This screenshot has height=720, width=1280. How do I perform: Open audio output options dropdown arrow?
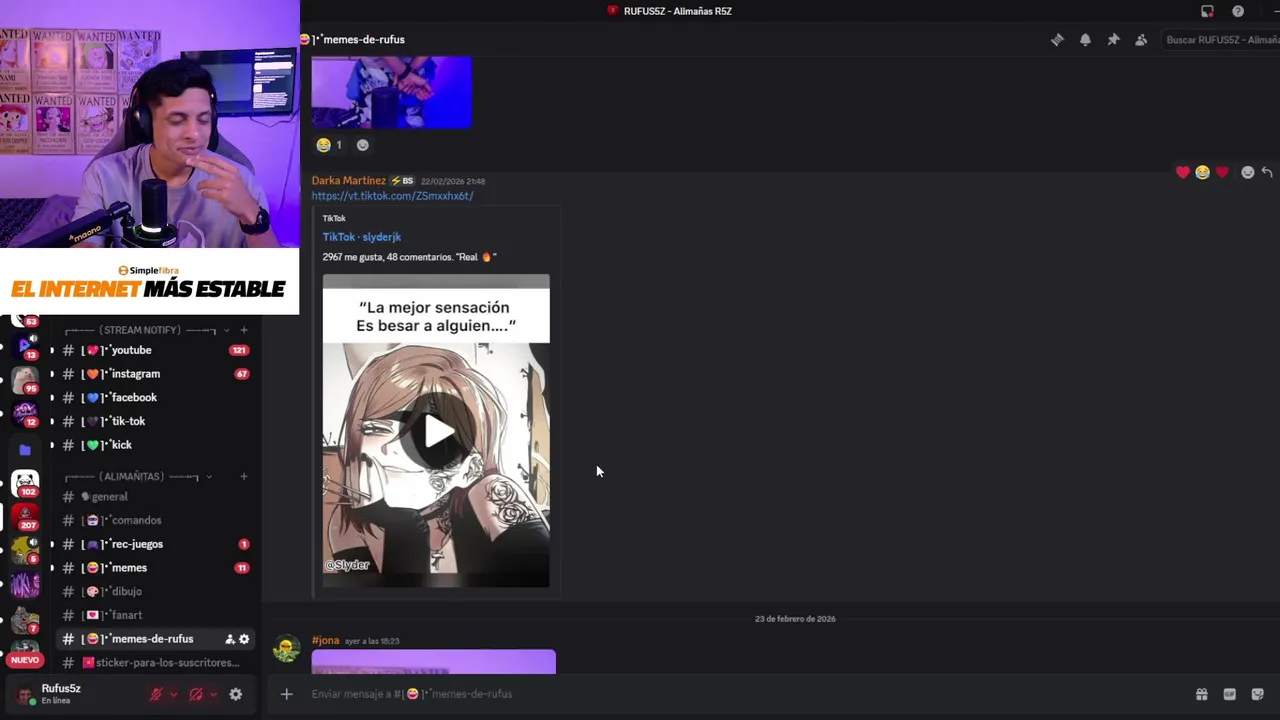pyautogui.click(x=213, y=694)
